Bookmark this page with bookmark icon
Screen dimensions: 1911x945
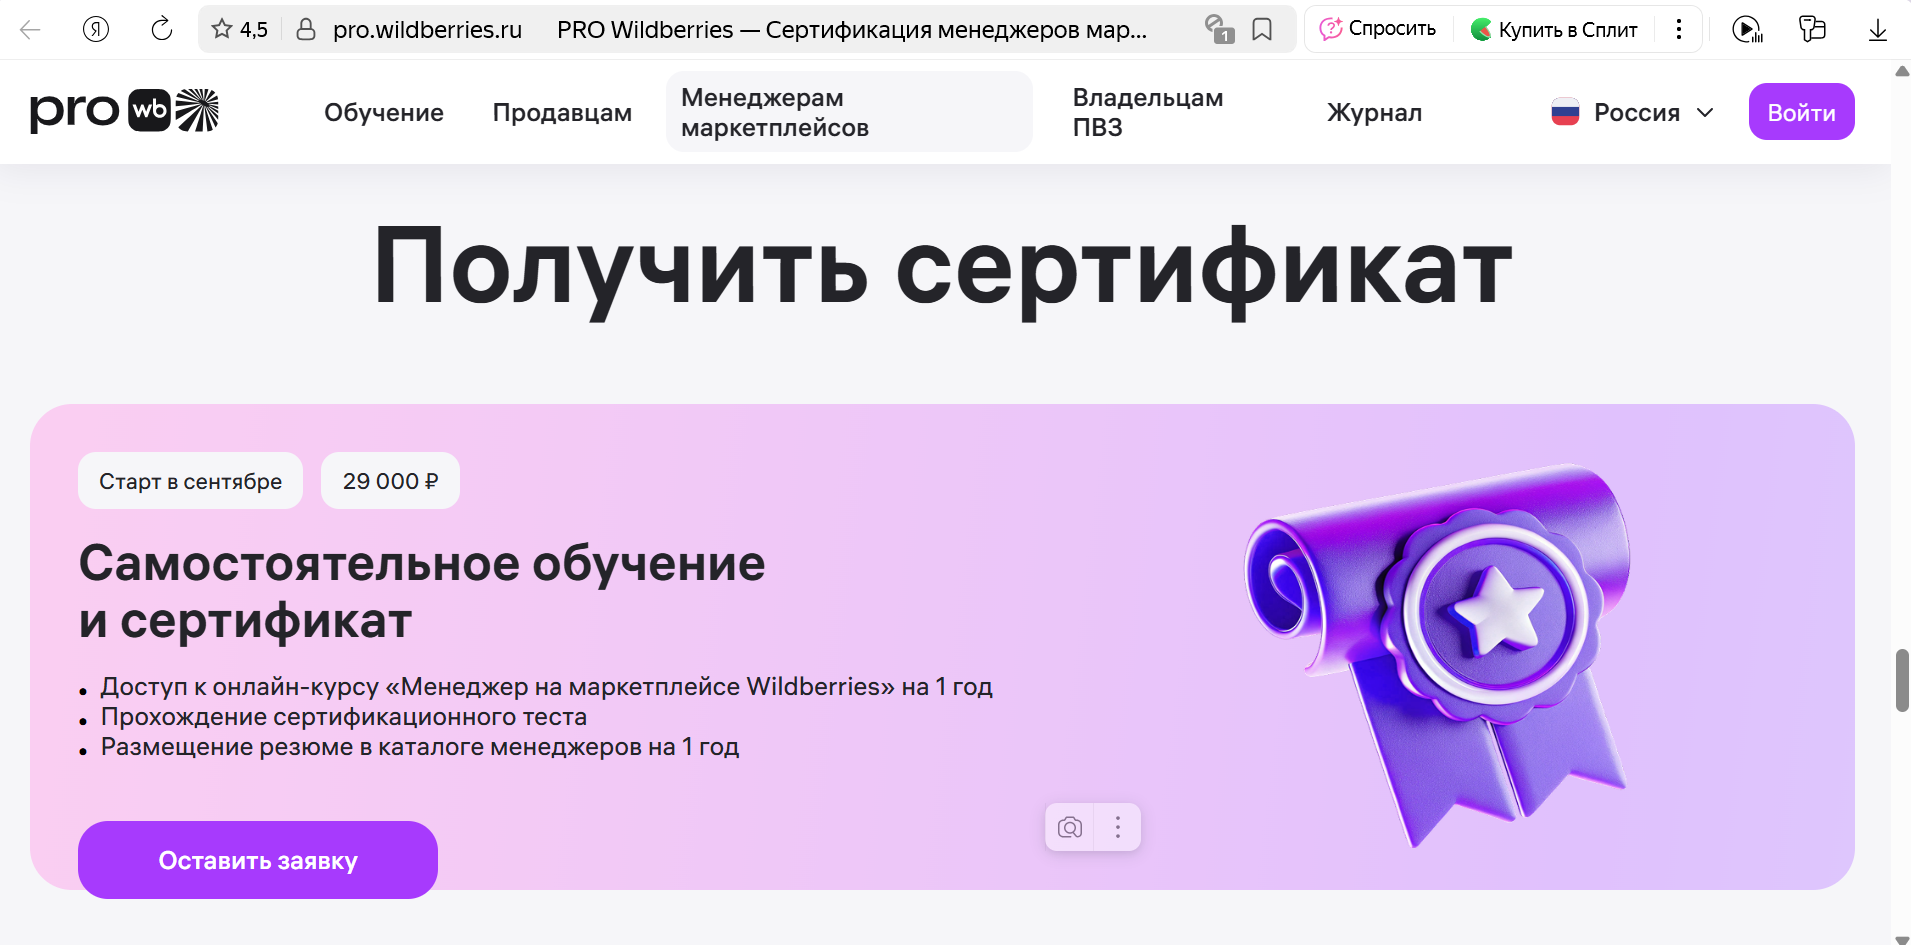point(1262,30)
